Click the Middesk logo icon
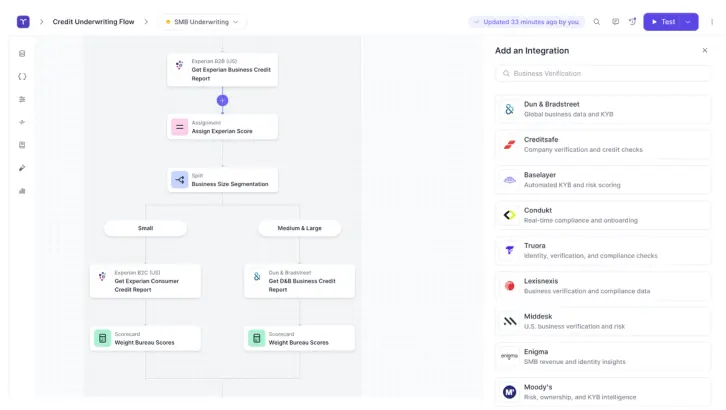This screenshot has width=726, height=410. pos(509,321)
